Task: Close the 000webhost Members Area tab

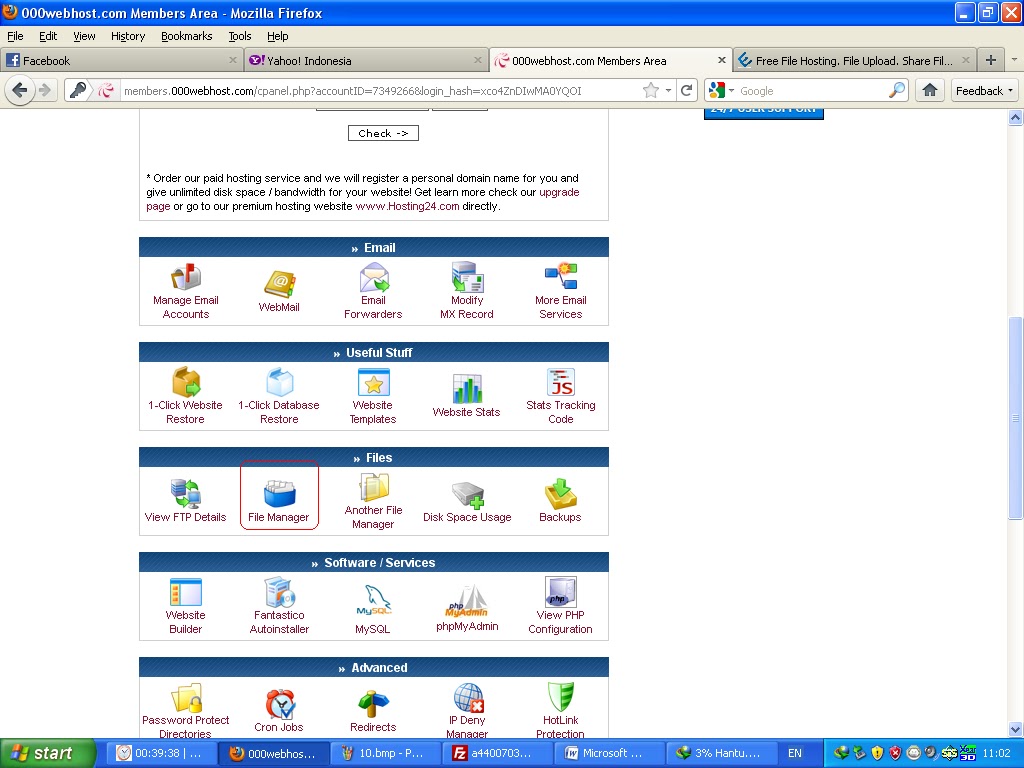Action: point(722,60)
